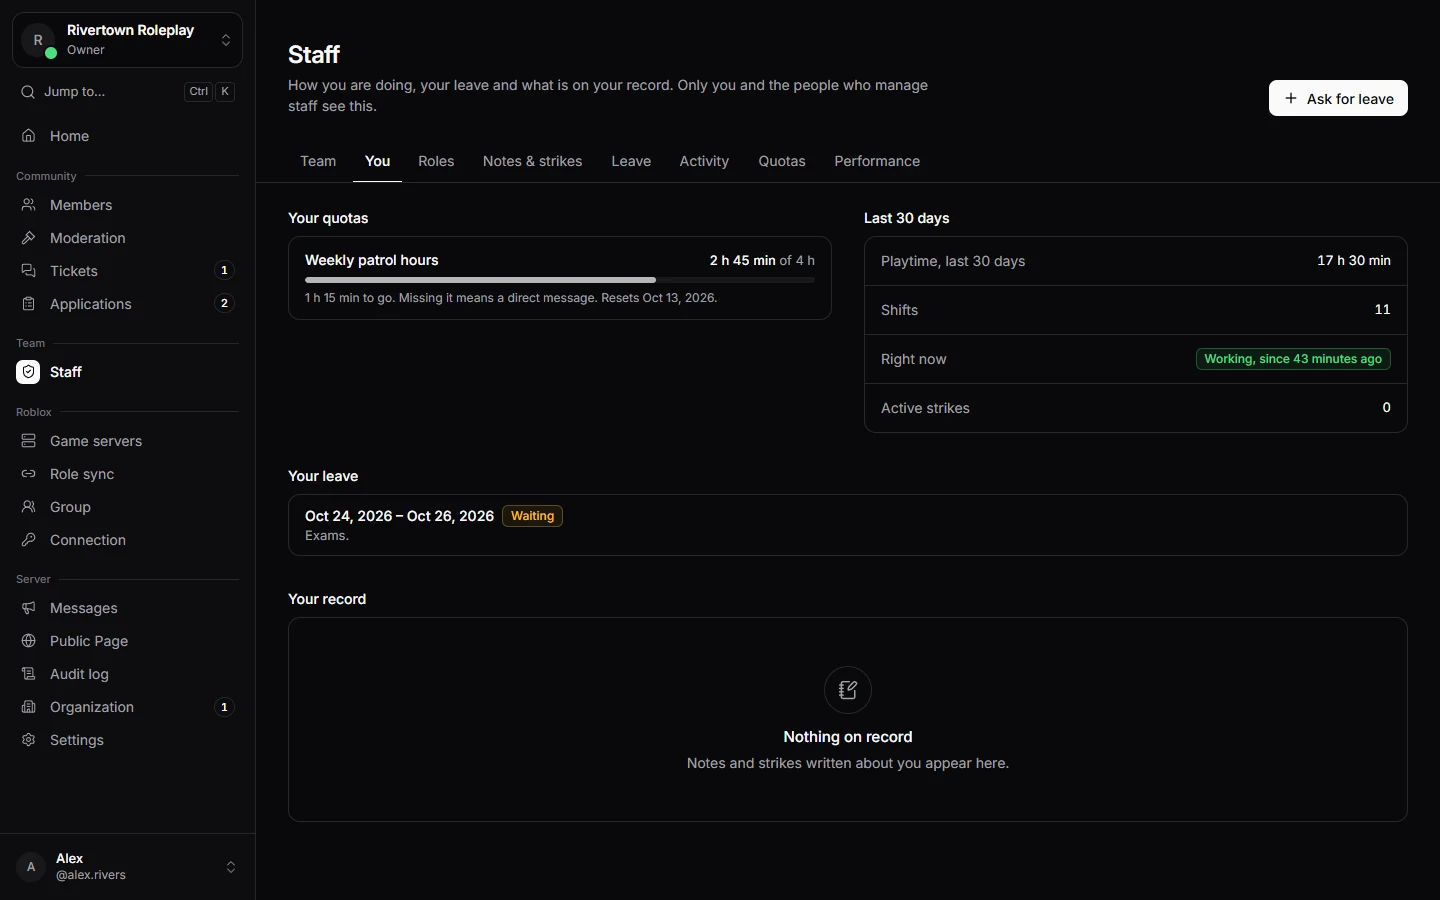
Task: Click the Game servers stack icon
Action: [29, 441]
